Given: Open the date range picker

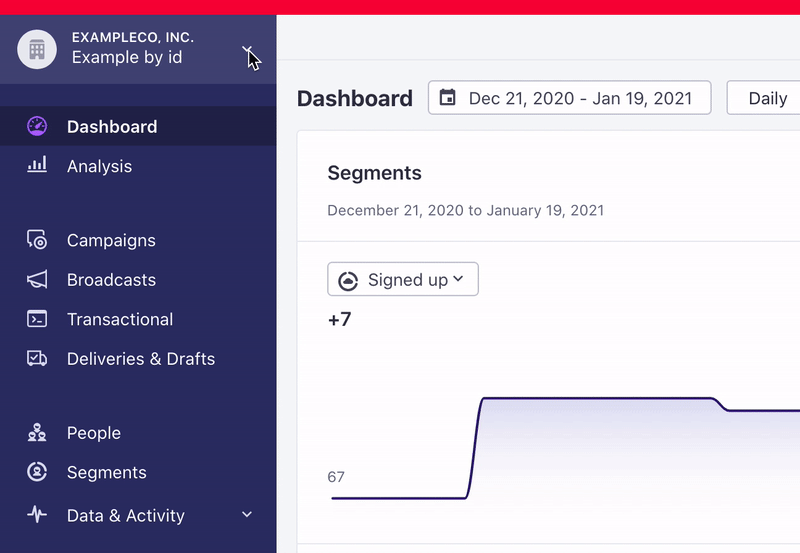Looking at the screenshot, I should (569, 98).
